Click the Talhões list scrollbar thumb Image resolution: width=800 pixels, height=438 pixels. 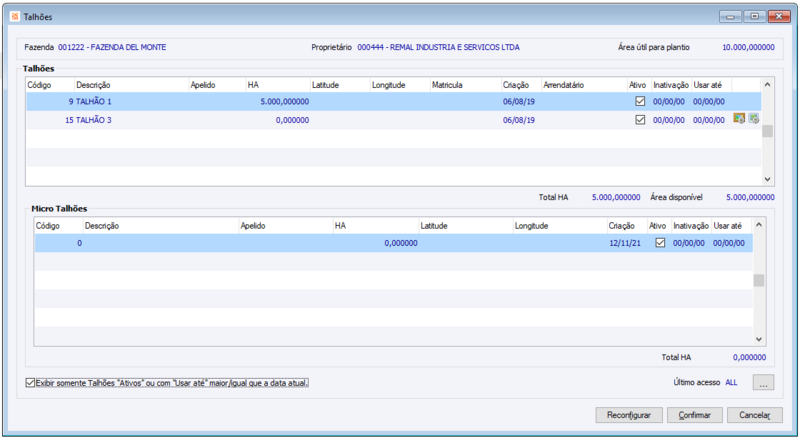pyautogui.click(x=767, y=131)
